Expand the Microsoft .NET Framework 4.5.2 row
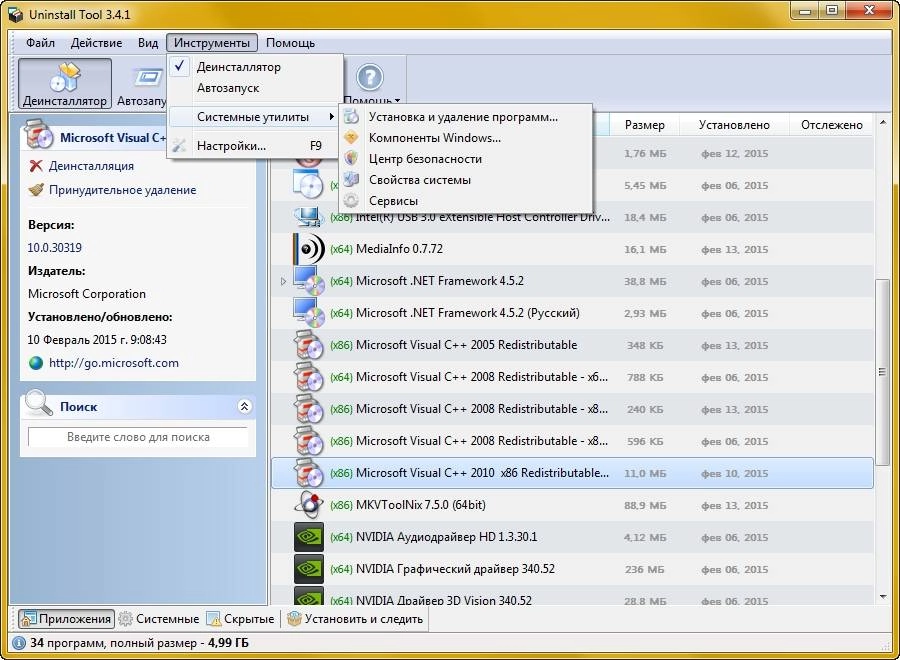900x660 pixels. [x=283, y=281]
